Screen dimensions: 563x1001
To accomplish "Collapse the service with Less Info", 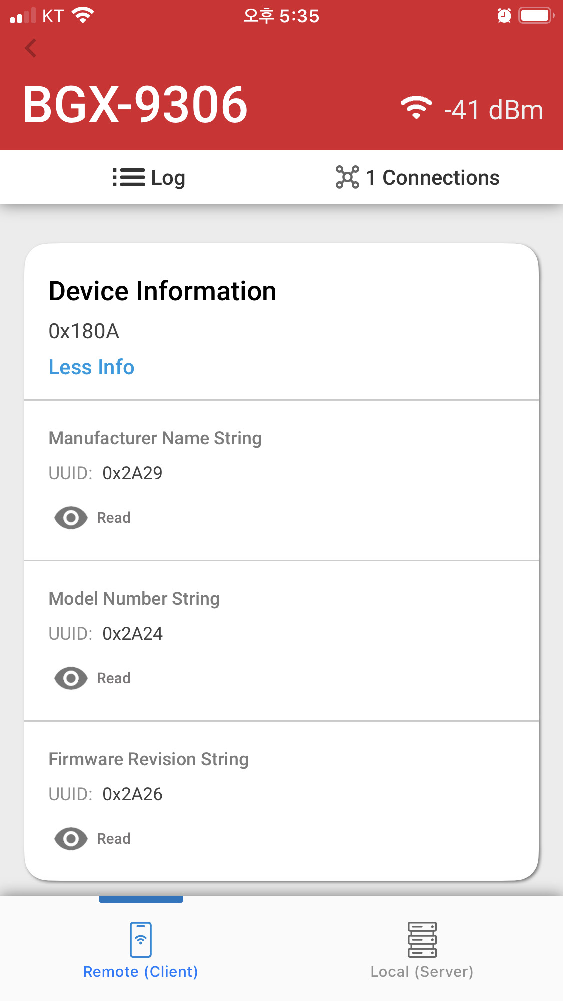I will tap(91, 367).
